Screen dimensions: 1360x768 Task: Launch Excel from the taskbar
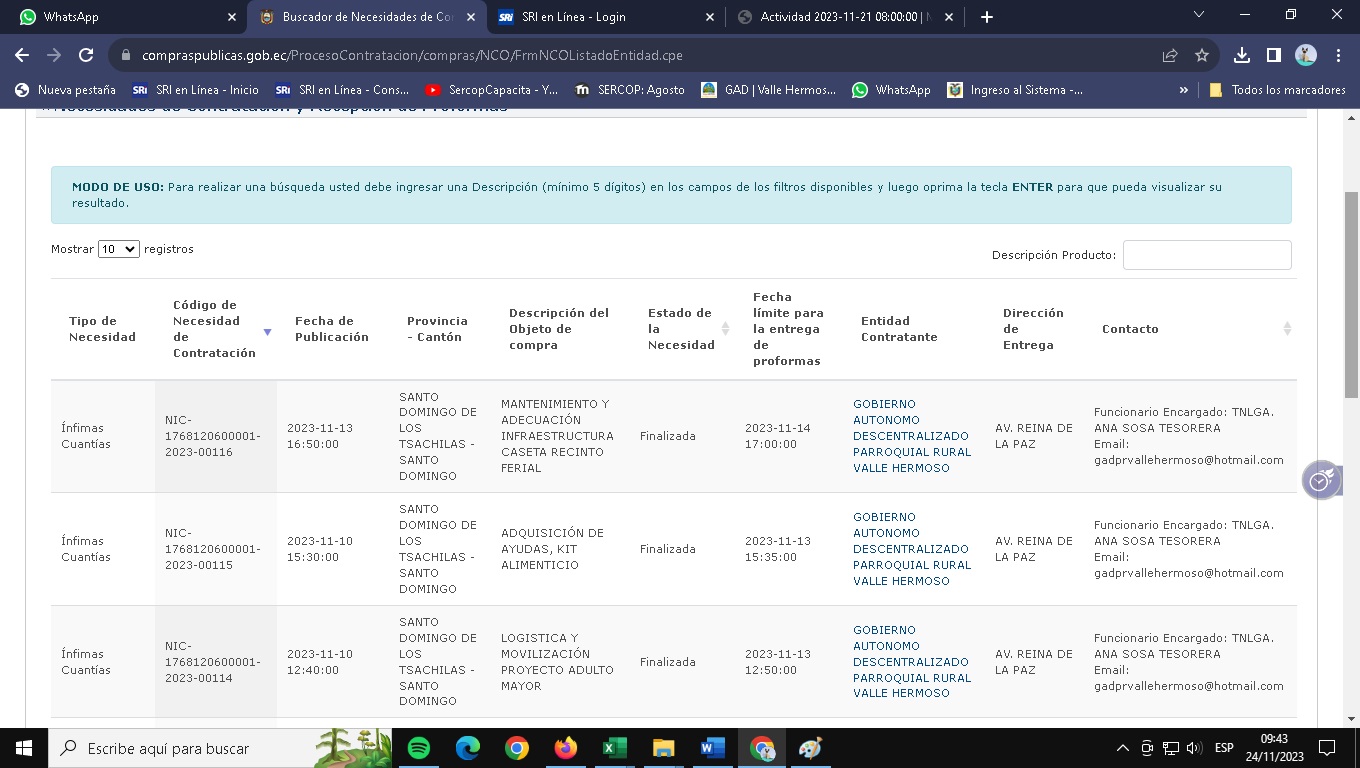coord(614,748)
